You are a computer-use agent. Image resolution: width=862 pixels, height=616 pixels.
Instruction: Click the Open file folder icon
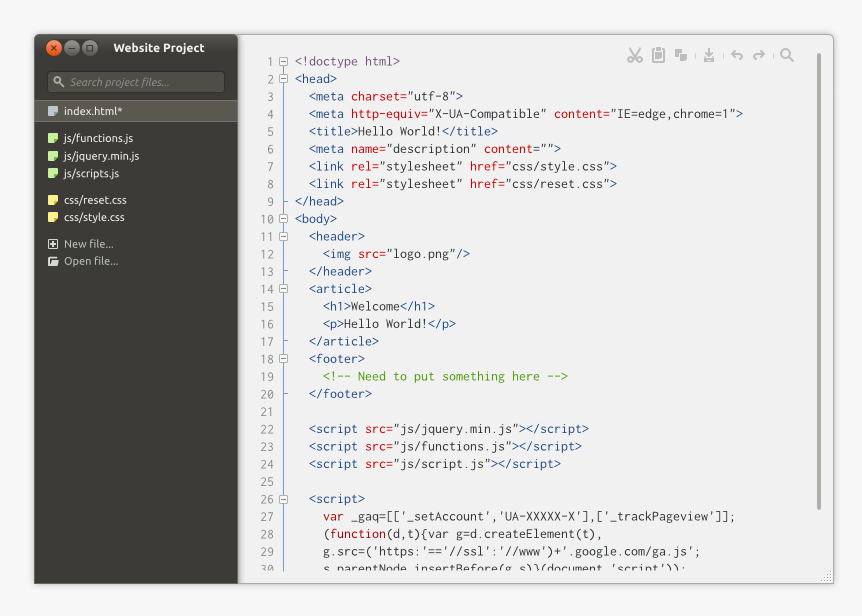(x=53, y=262)
